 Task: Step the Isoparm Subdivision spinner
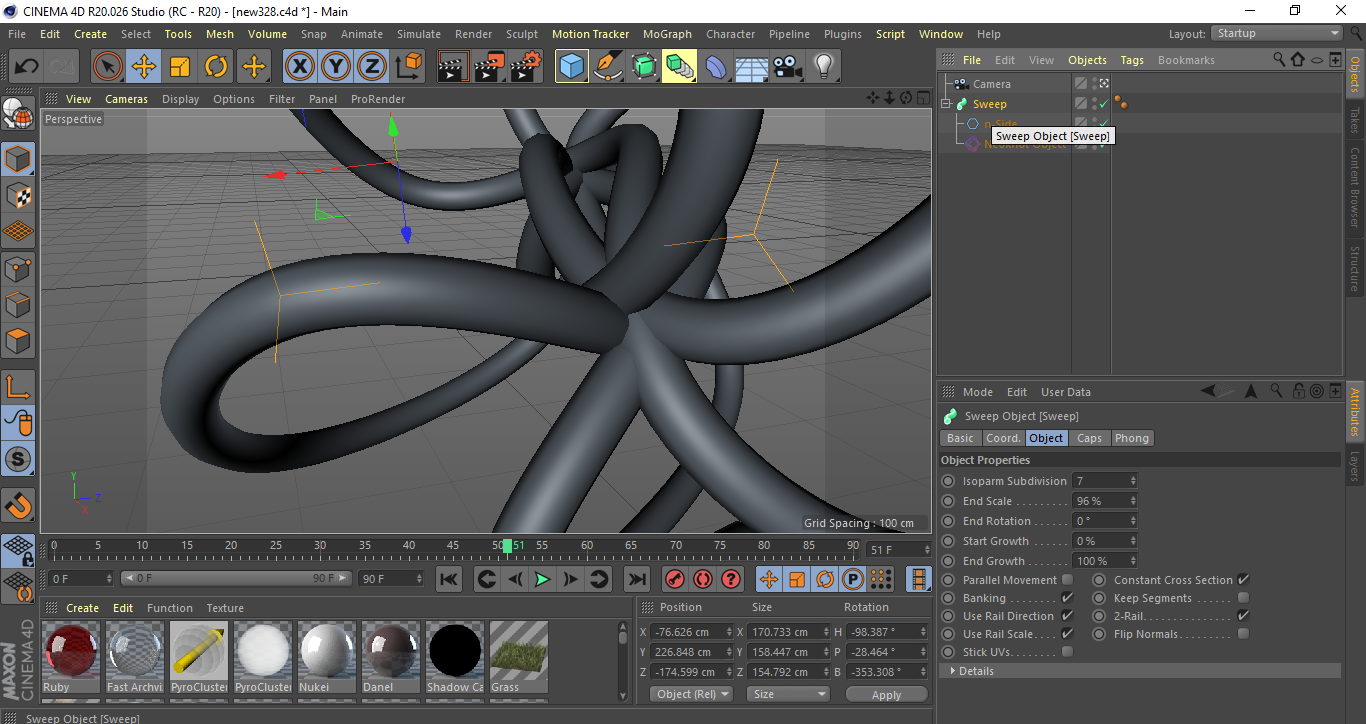click(1133, 481)
